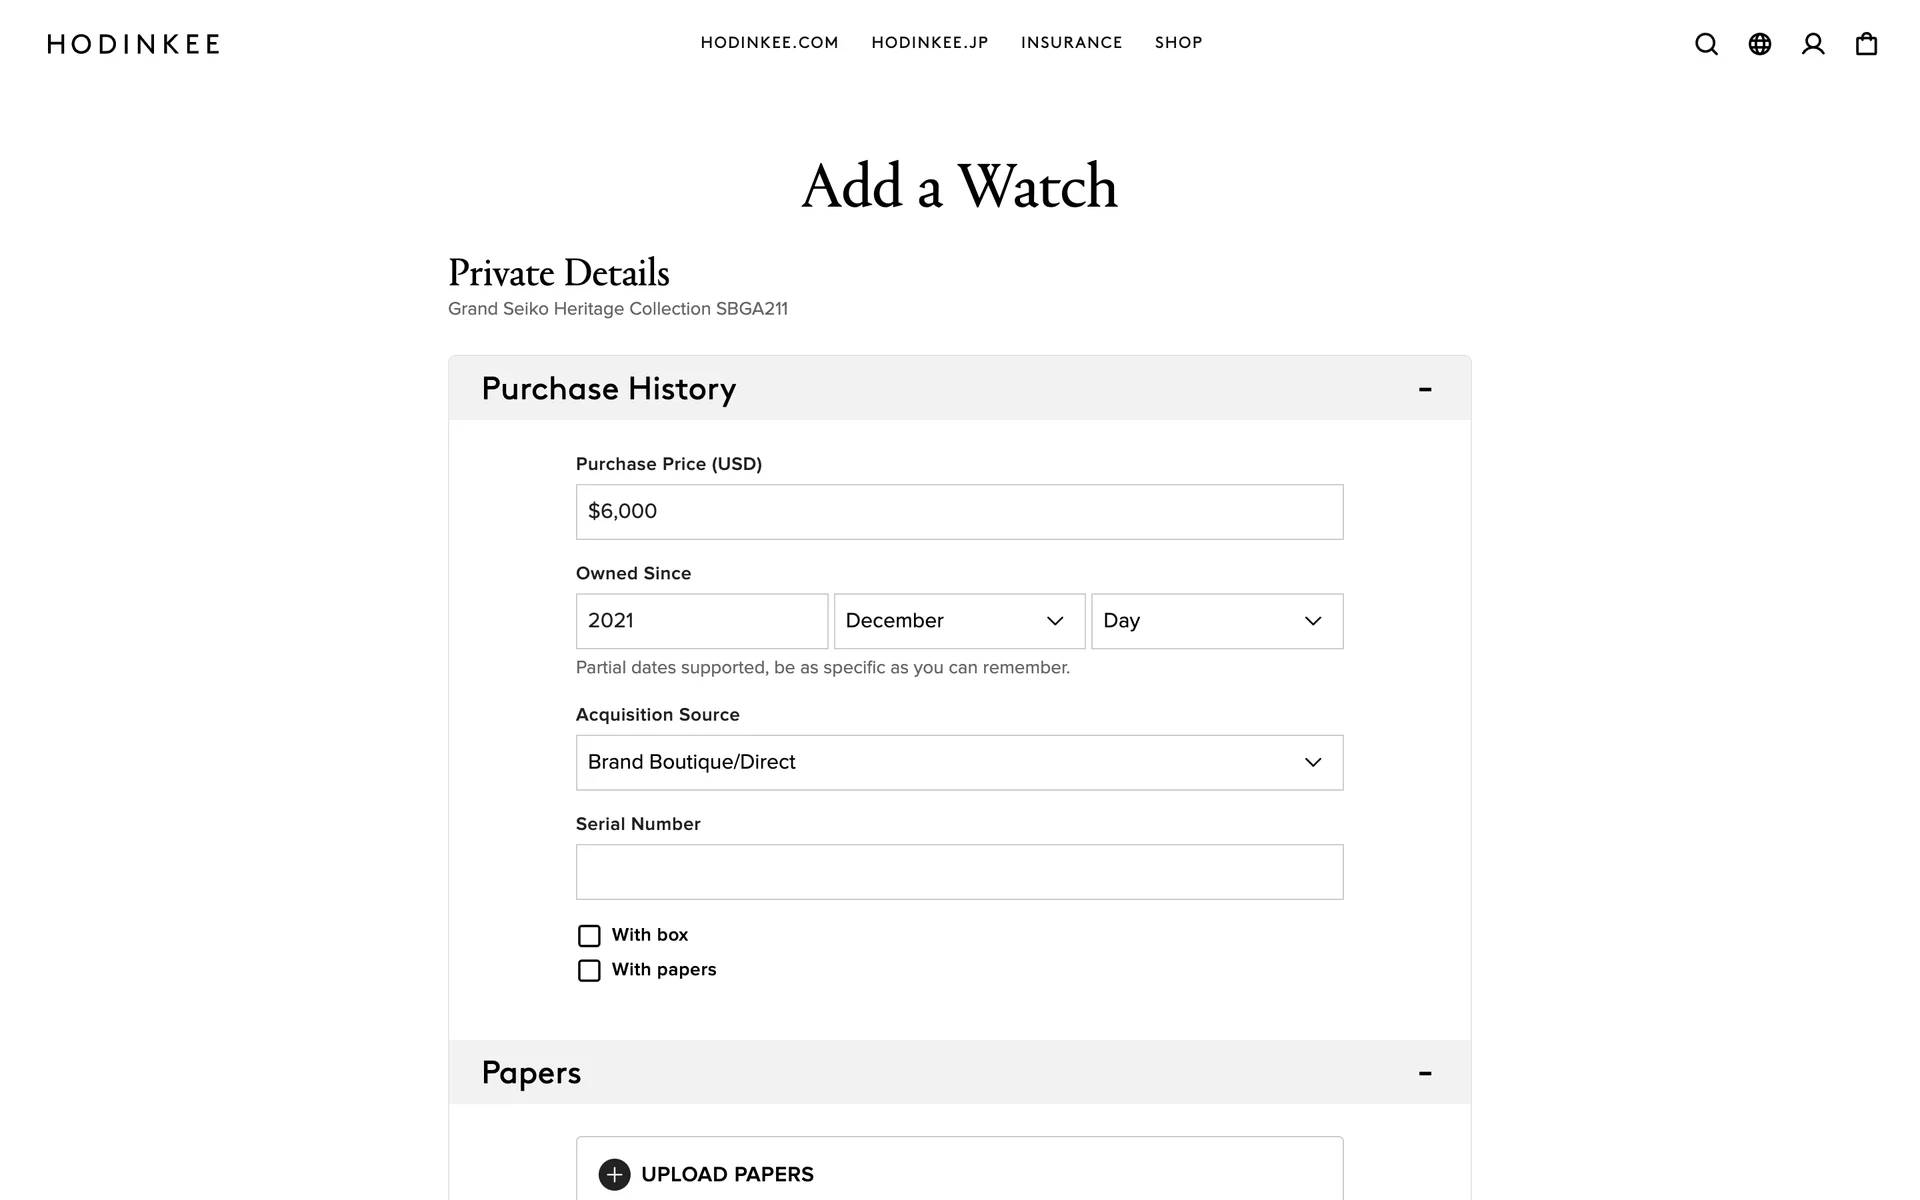Open the SHOP nav link
Image resolution: width=1920 pixels, height=1200 pixels.
coord(1178,43)
